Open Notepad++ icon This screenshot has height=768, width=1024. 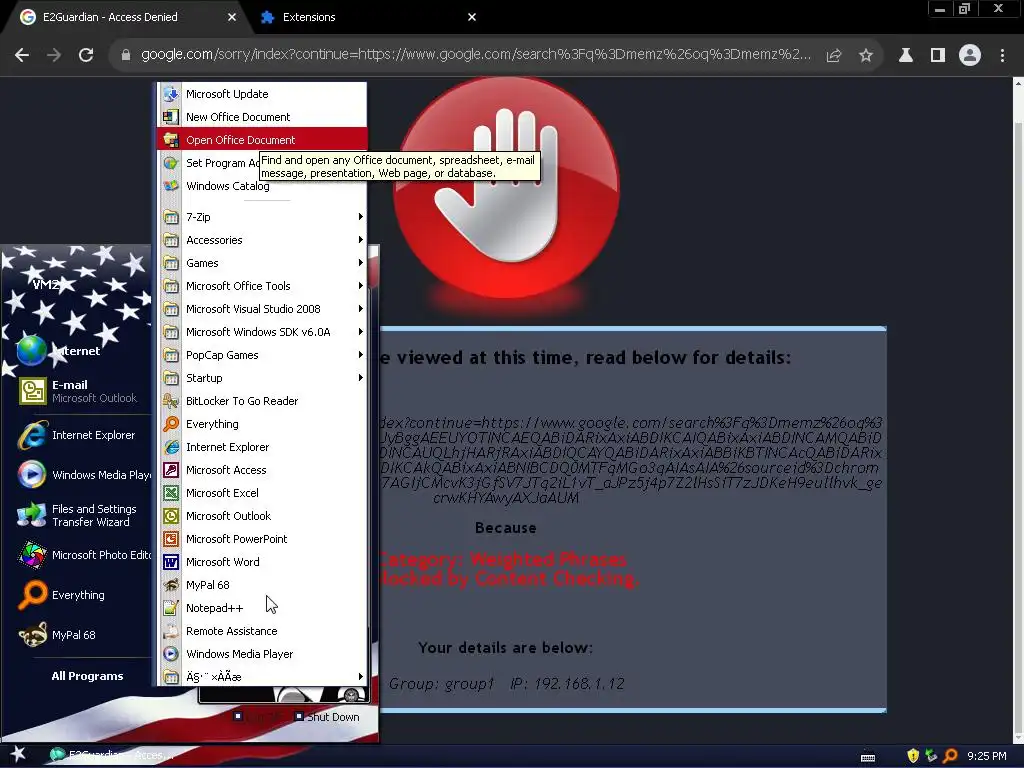(170, 608)
